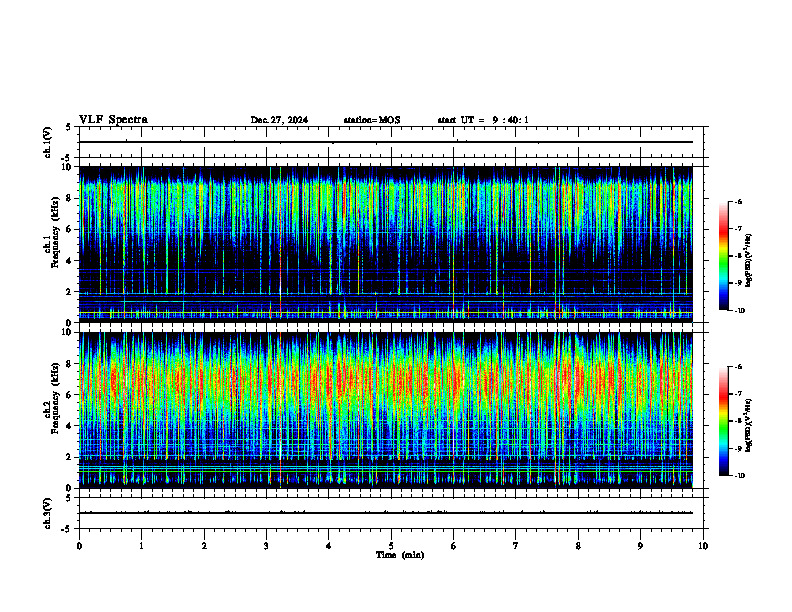Click the ch.2 log(PSD) colorbar label
The height and width of the screenshot is (612, 792).
tap(749, 426)
